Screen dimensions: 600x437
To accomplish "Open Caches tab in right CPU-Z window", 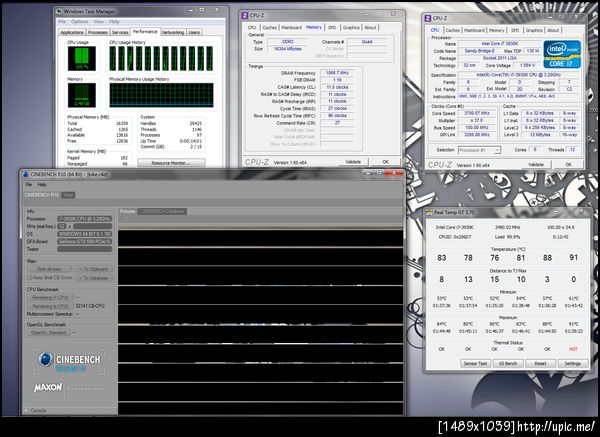I will click(x=453, y=30).
